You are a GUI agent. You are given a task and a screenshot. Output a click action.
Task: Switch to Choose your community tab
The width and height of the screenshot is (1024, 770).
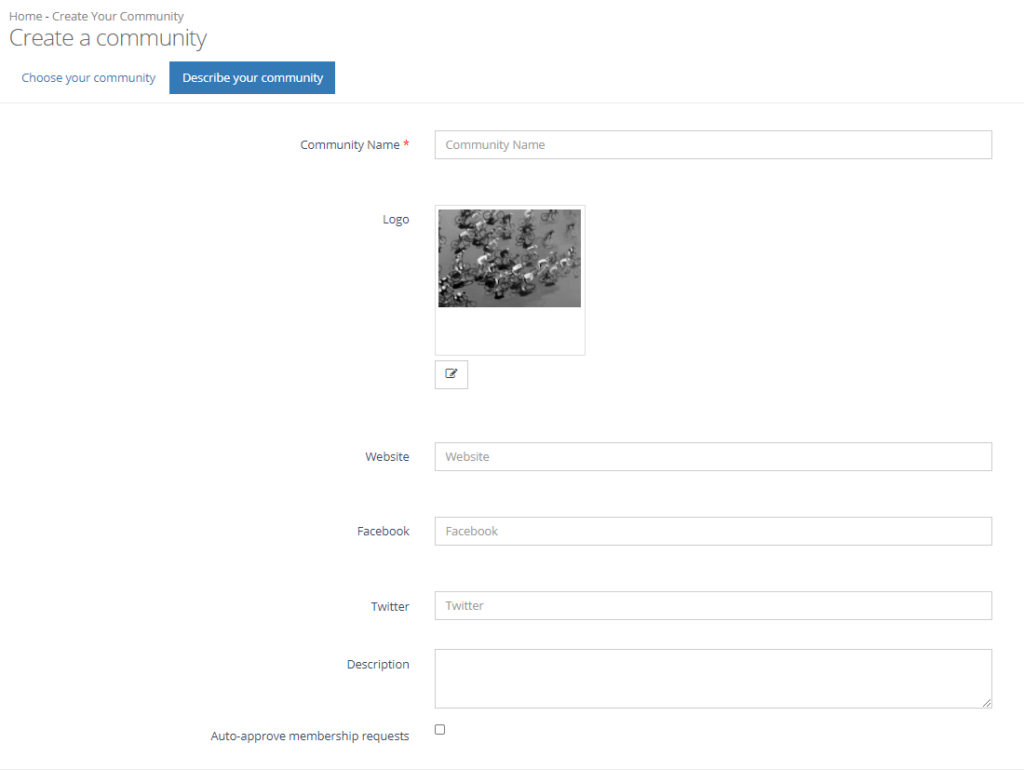tap(88, 78)
